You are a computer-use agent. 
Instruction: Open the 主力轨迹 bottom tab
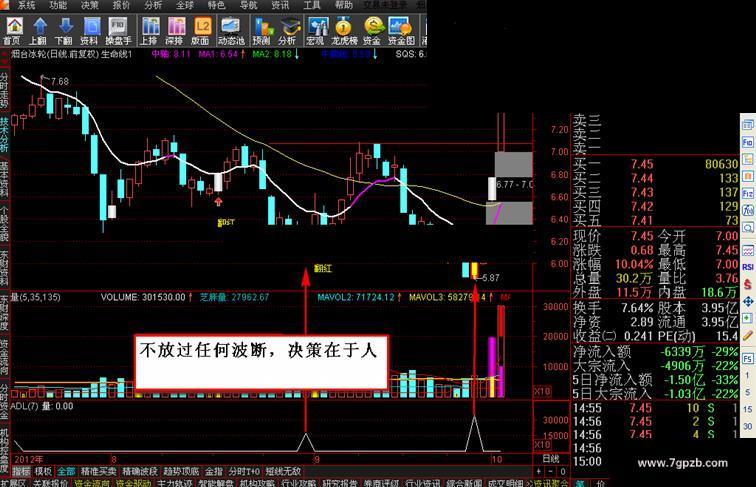click(x=175, y=483)
